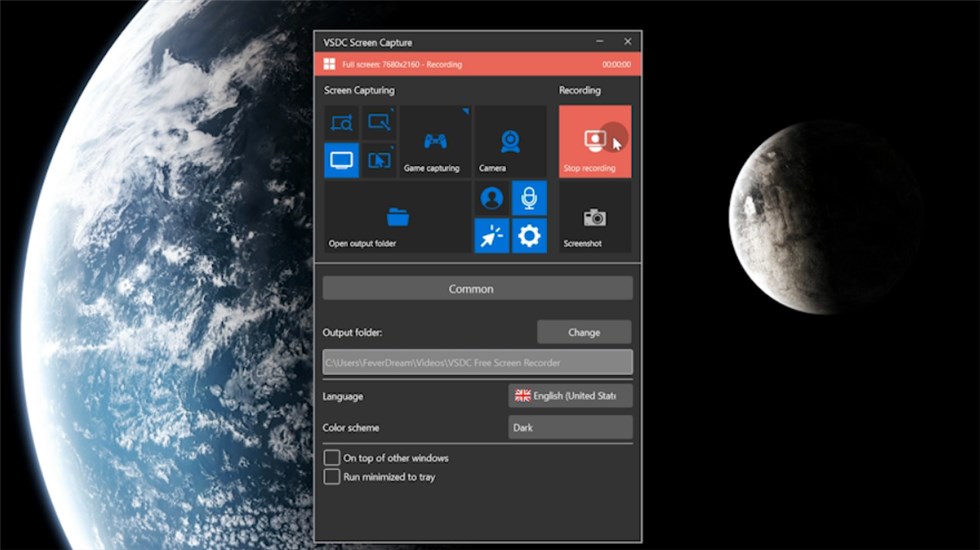Click the Screen Capturing section label
This screenshot has width=980, height=550.
(359, 90)
